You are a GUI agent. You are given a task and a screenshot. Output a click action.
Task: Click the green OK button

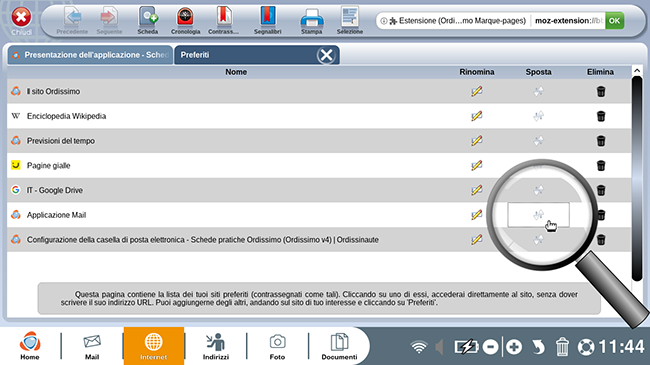(x=614, y=20)
